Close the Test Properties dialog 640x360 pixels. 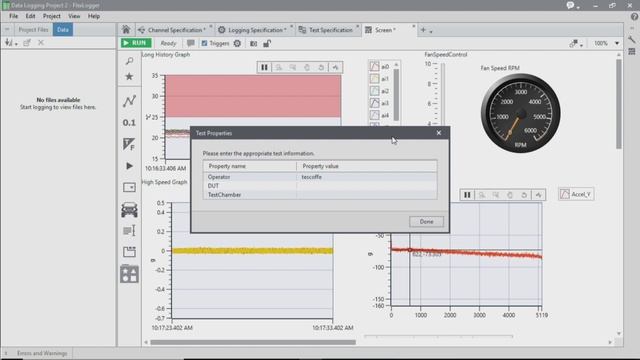click(x=439, y=133)
